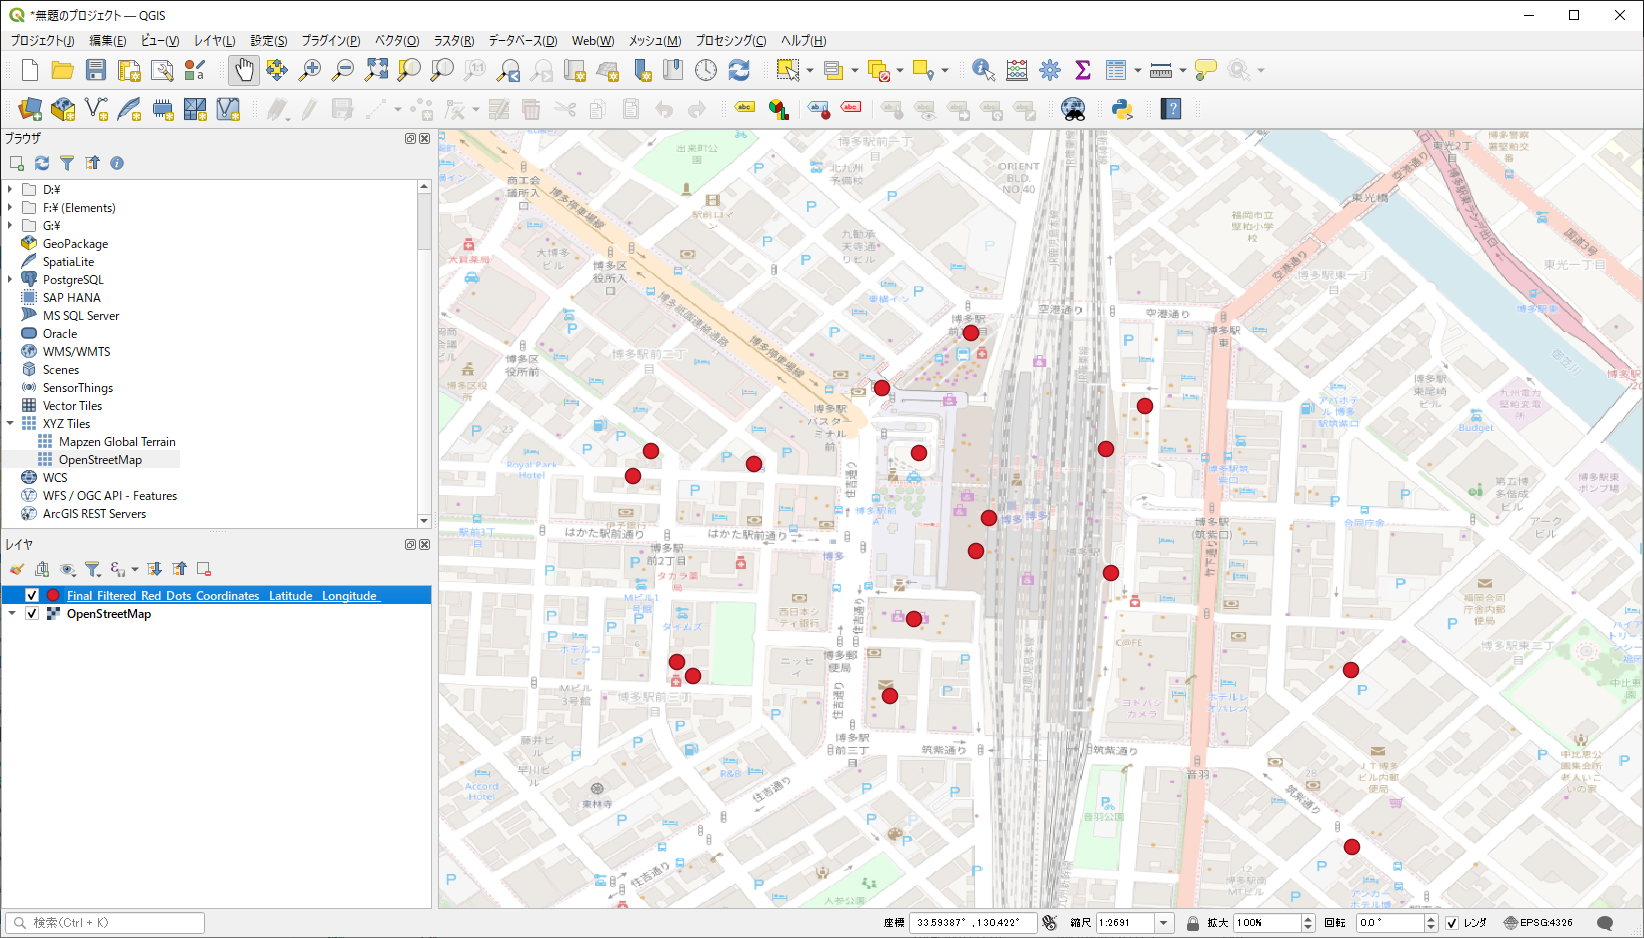
Task: Click the Zoom In magnifier tool
Action: (x=310, y=70)
